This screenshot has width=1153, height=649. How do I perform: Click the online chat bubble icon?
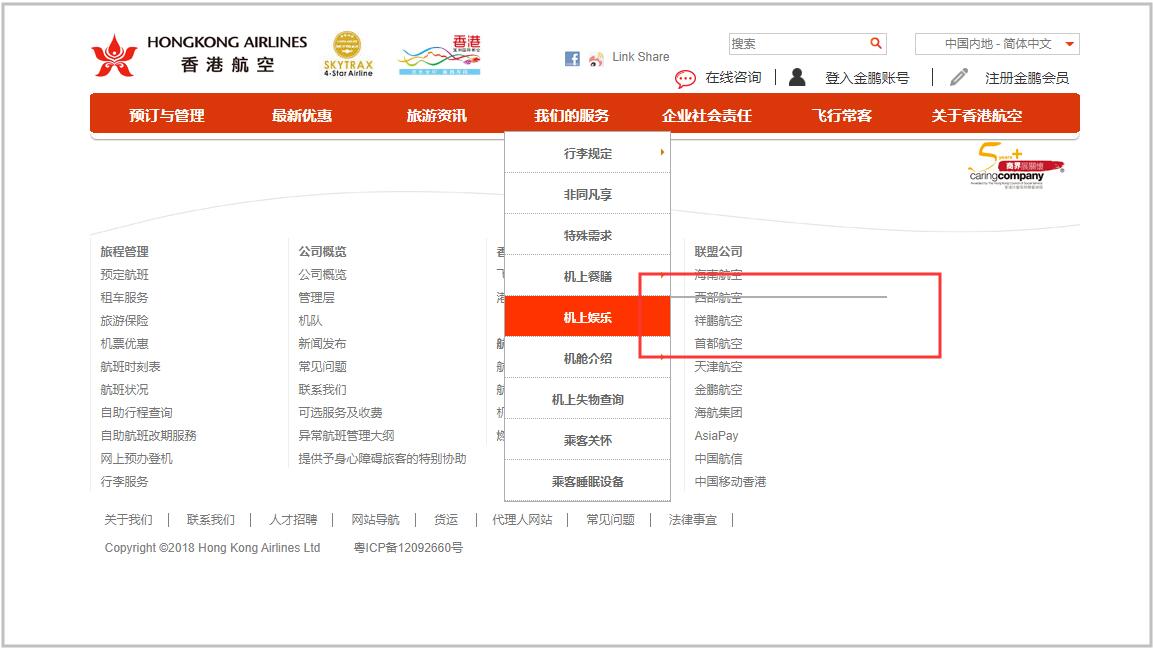coord(685,79)
